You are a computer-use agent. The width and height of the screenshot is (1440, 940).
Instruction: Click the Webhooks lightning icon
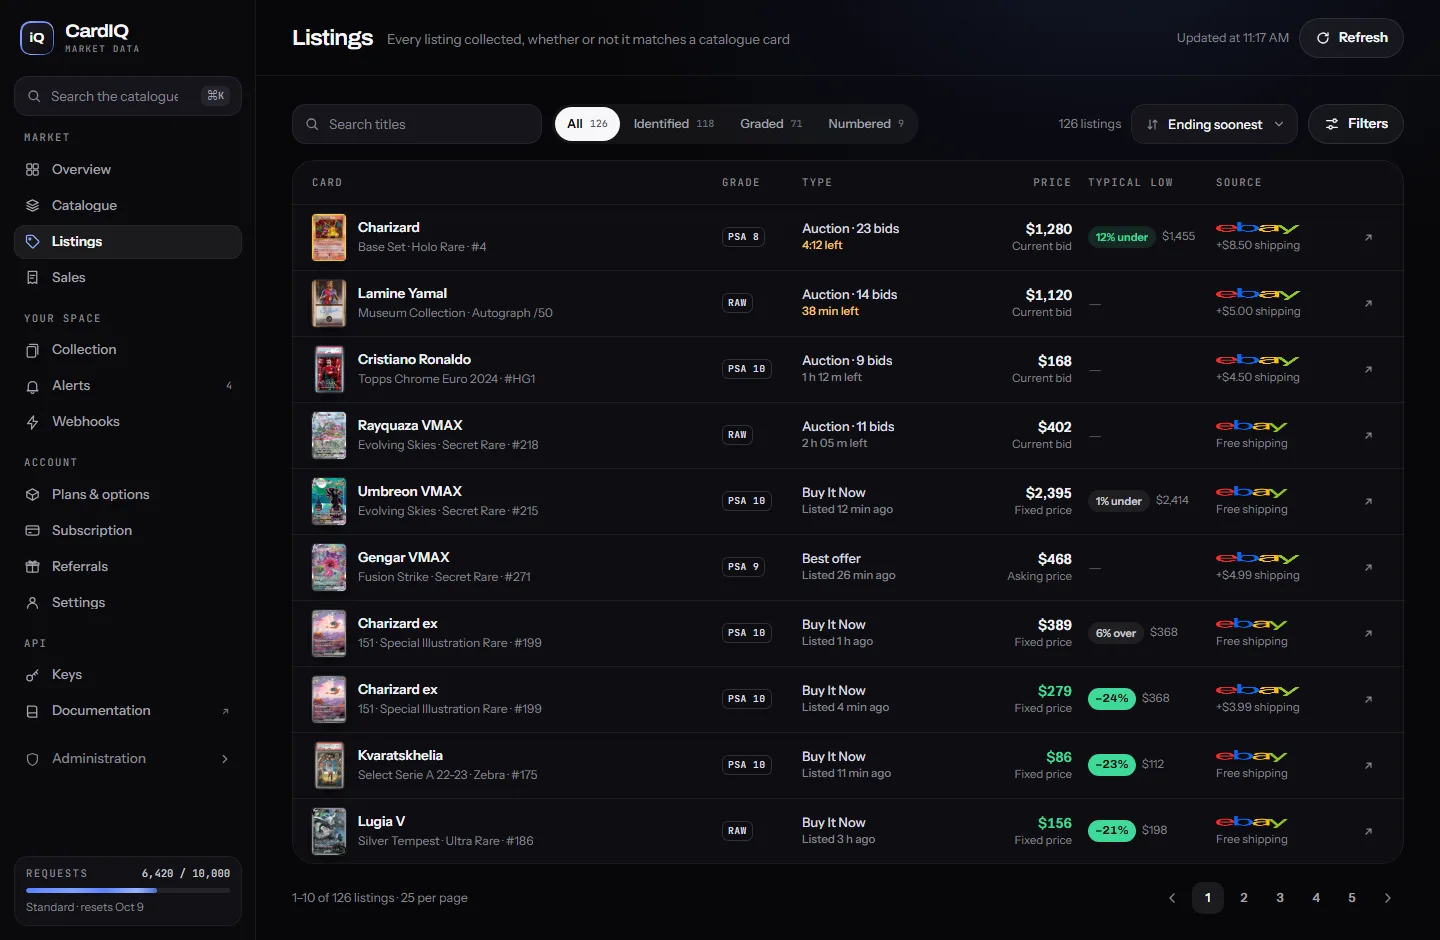(33, 422)
